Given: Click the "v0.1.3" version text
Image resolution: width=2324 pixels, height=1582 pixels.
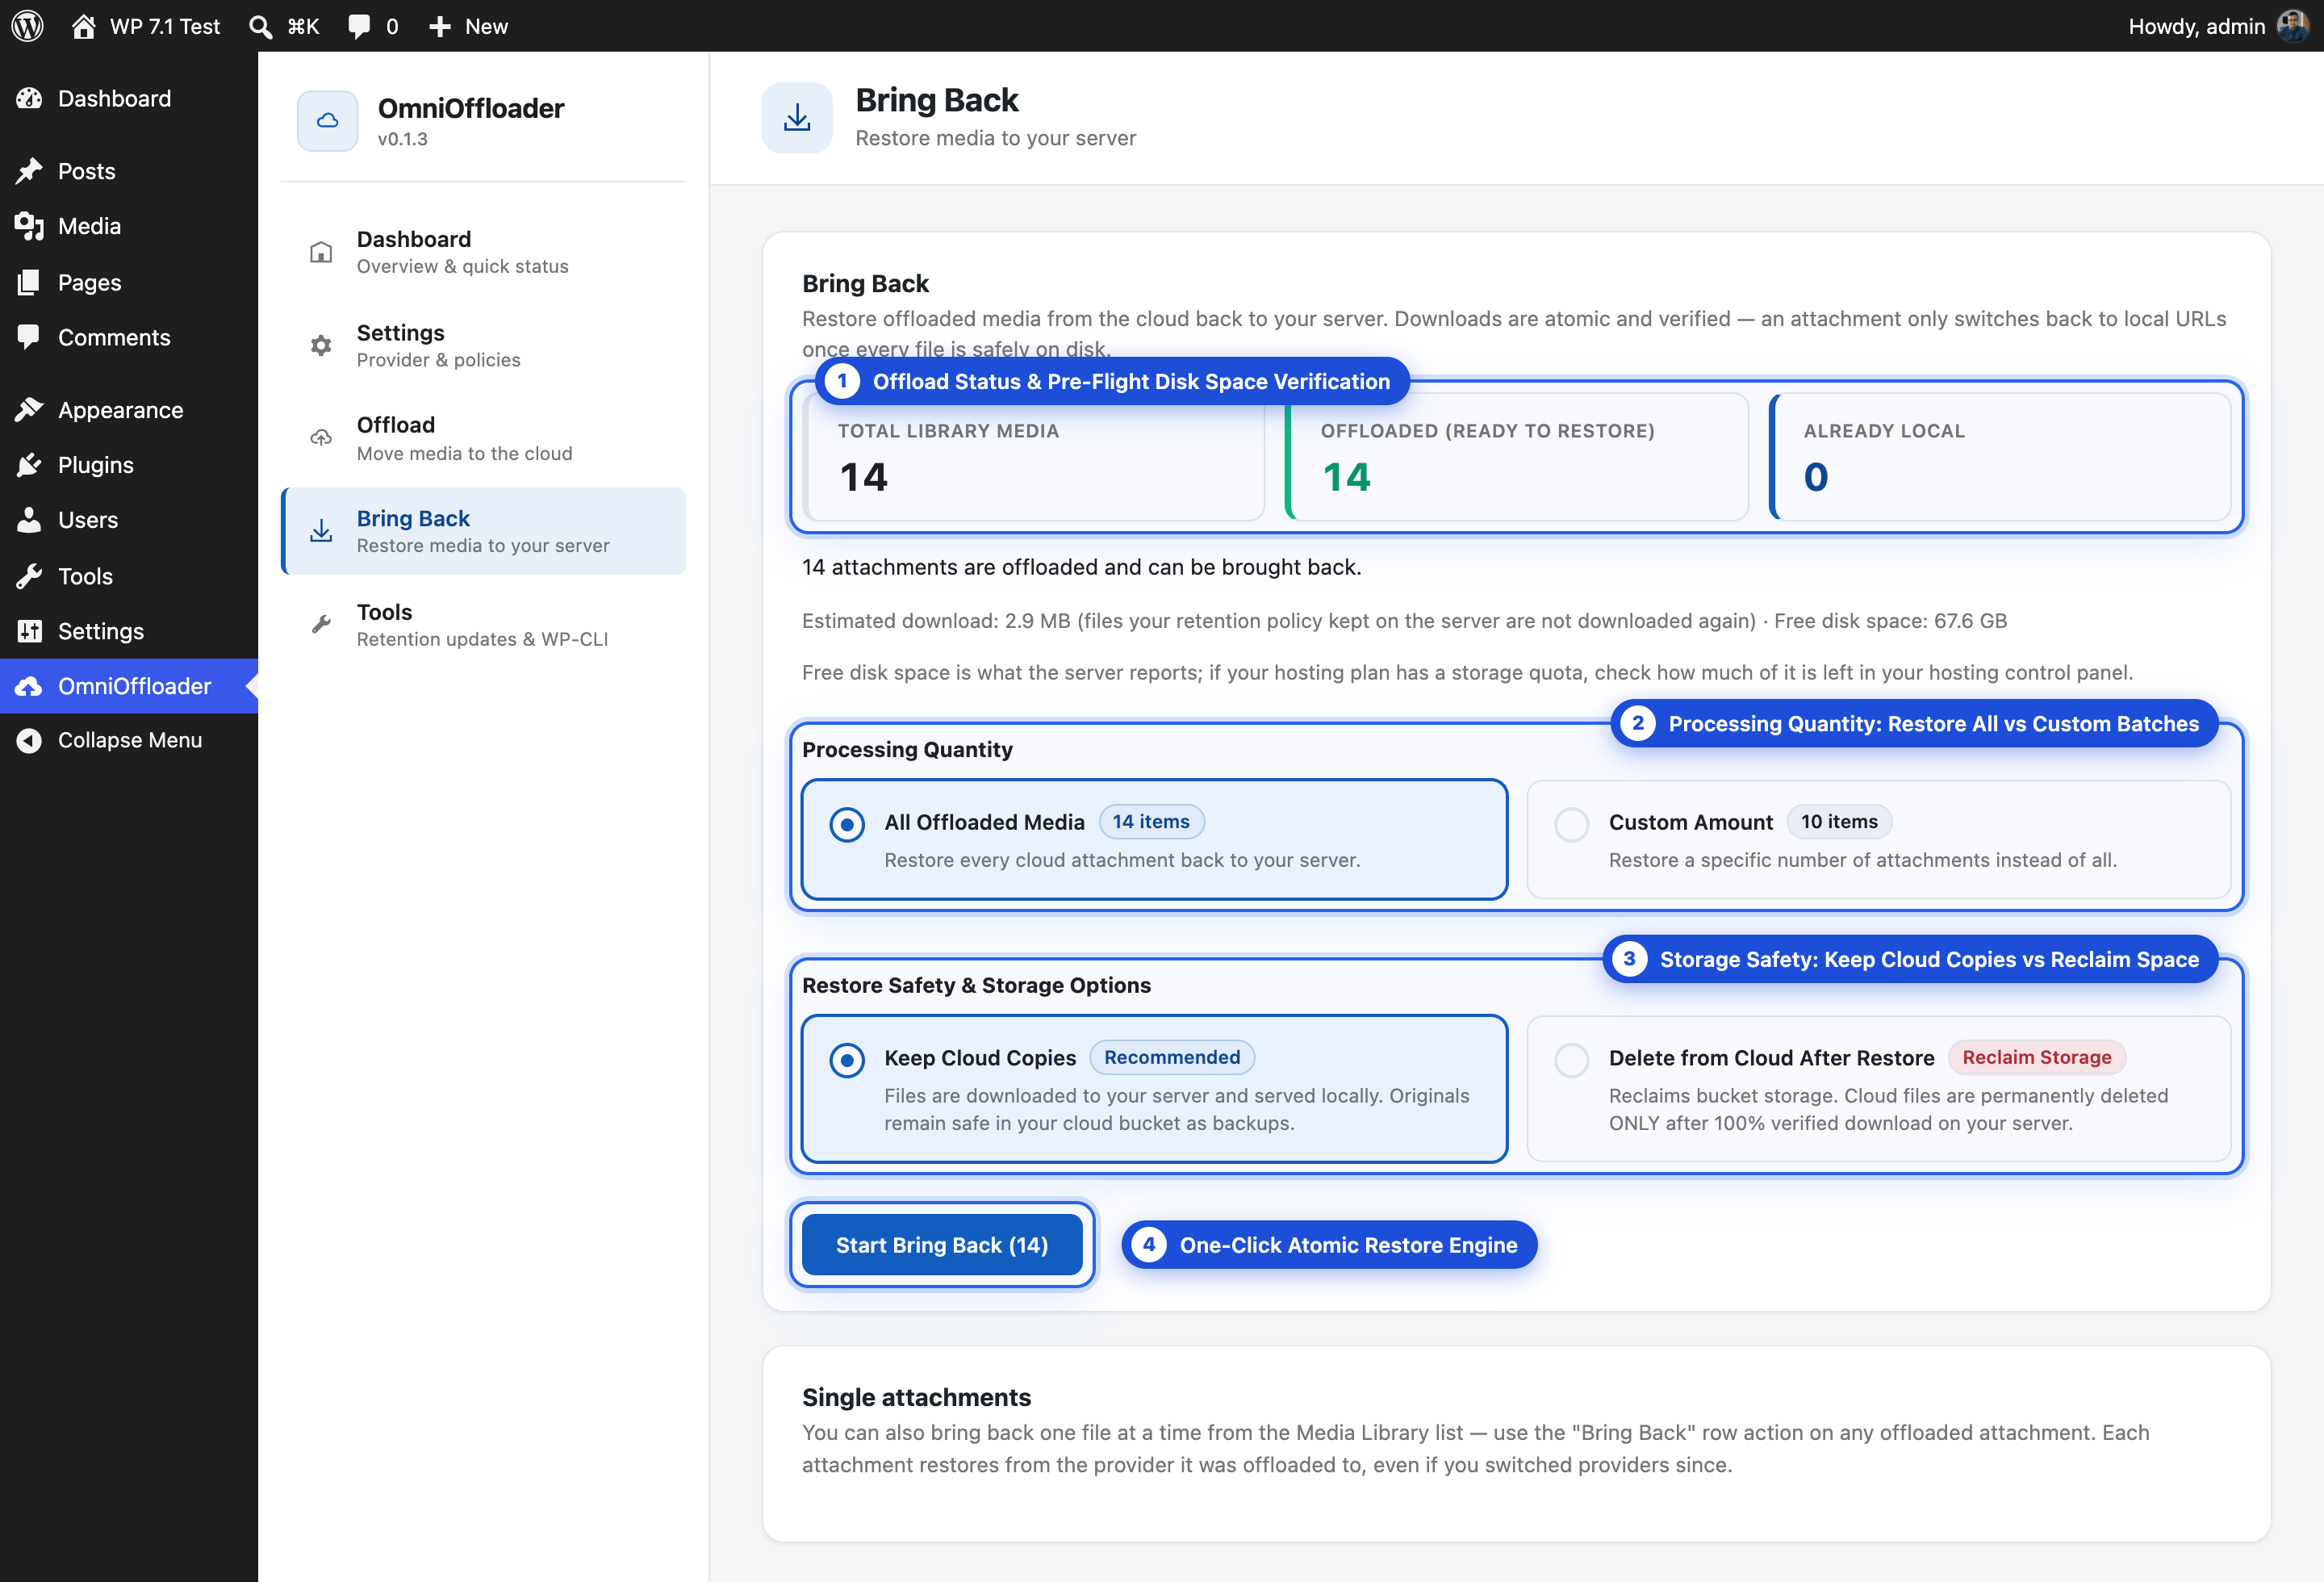Looking at the screenshot, I should [403, 139].
